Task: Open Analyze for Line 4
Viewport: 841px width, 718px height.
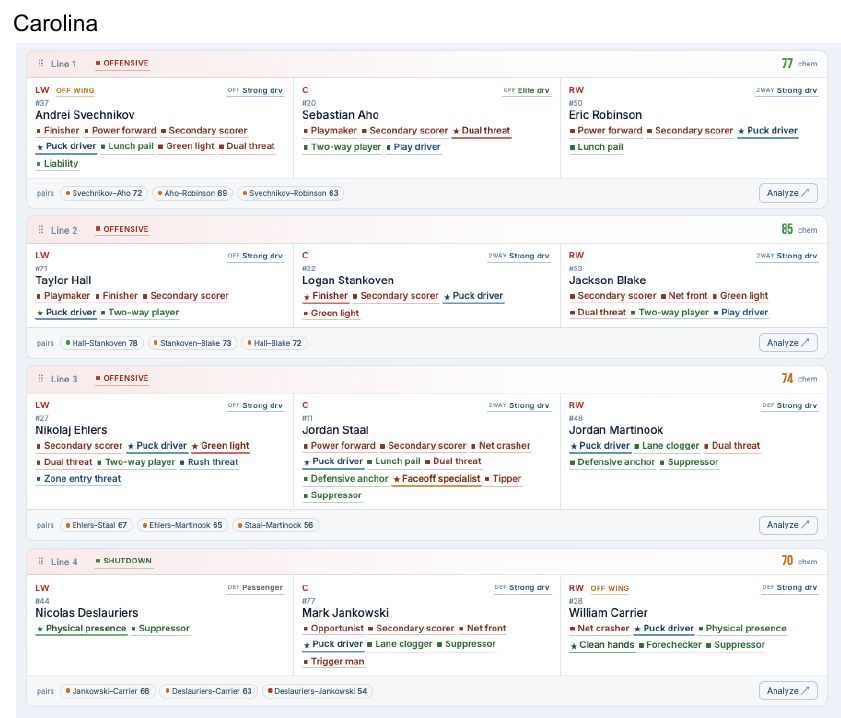Action: pos(788,691)
